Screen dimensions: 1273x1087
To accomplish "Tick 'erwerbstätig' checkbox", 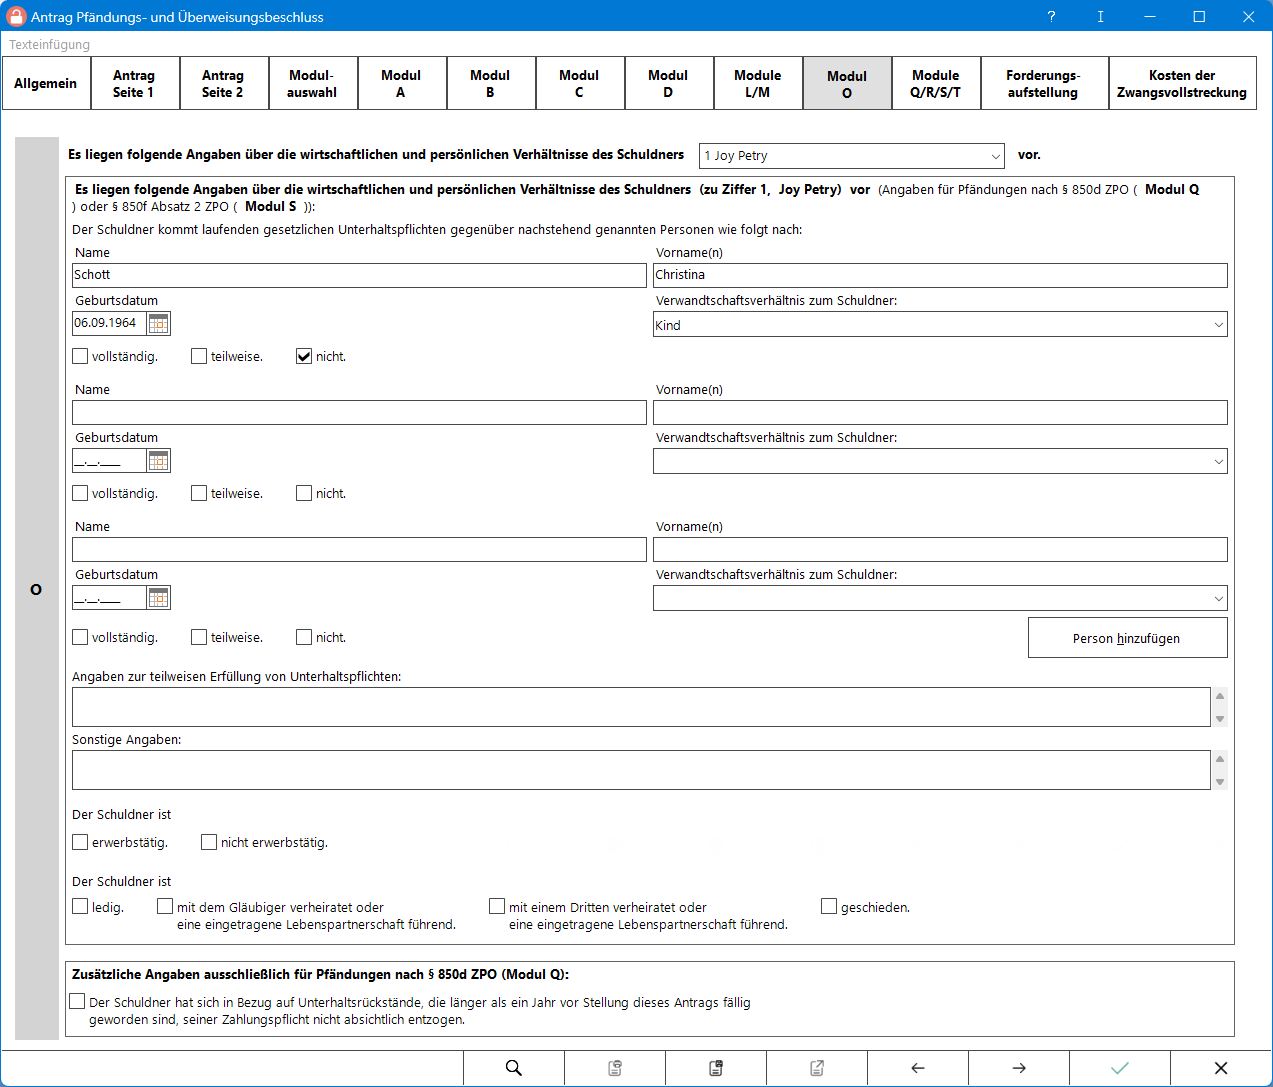I will (80, 842).
